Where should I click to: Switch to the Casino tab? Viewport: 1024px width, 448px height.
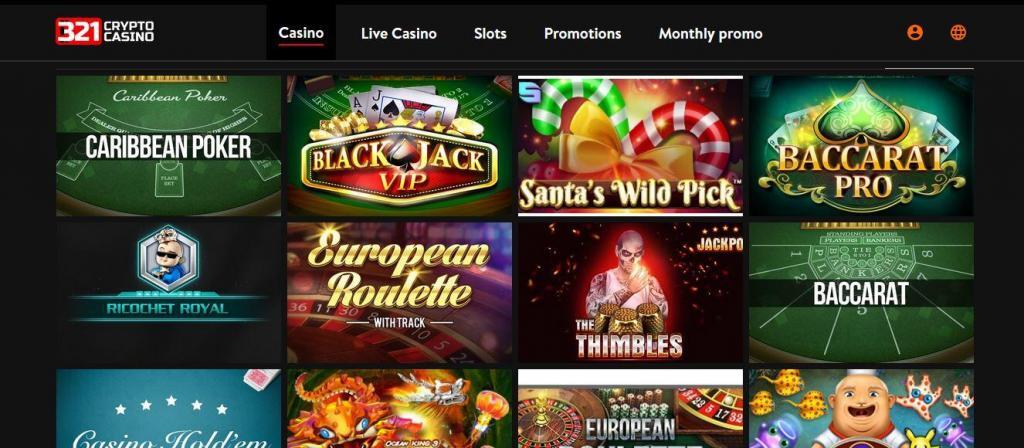click(x=301, y=33)
